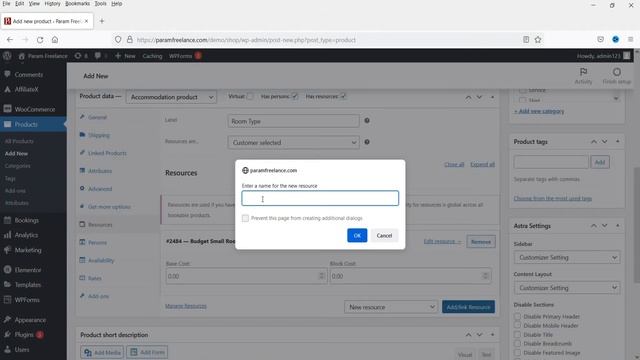Open the browser home page icon
Image resolution: width=640 pixels, height=360 pixels.
(x=55, y=40)
